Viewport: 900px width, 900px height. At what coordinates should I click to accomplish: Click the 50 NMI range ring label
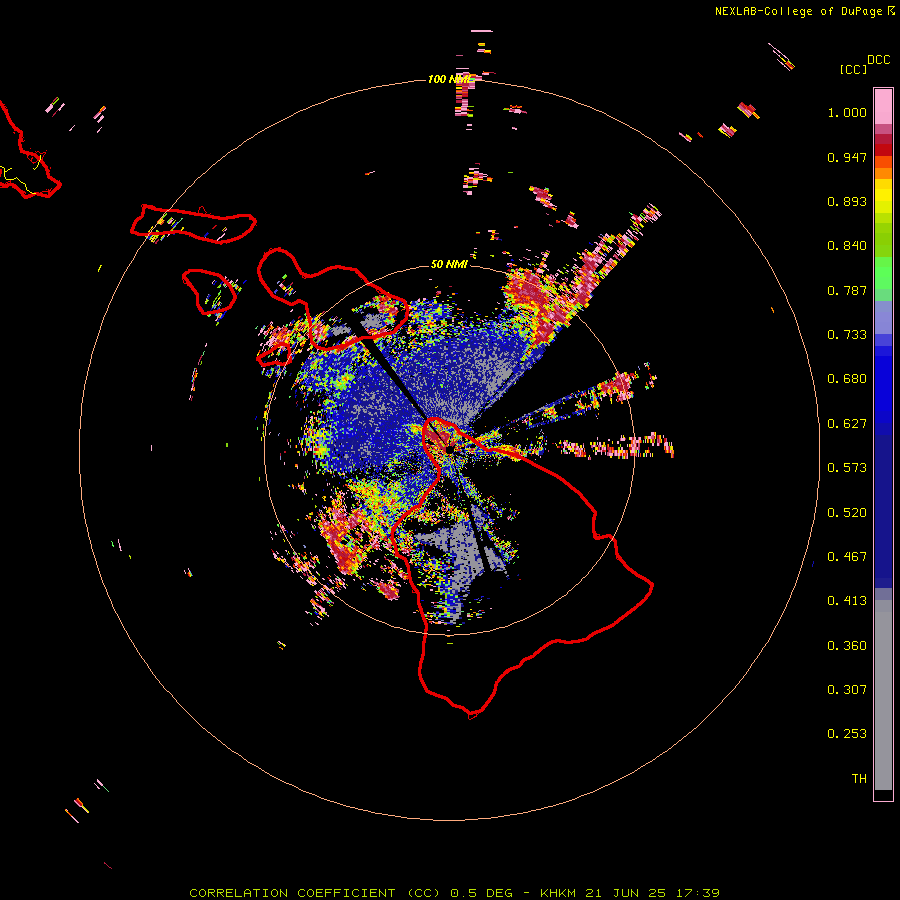click(x=449, y=264)
